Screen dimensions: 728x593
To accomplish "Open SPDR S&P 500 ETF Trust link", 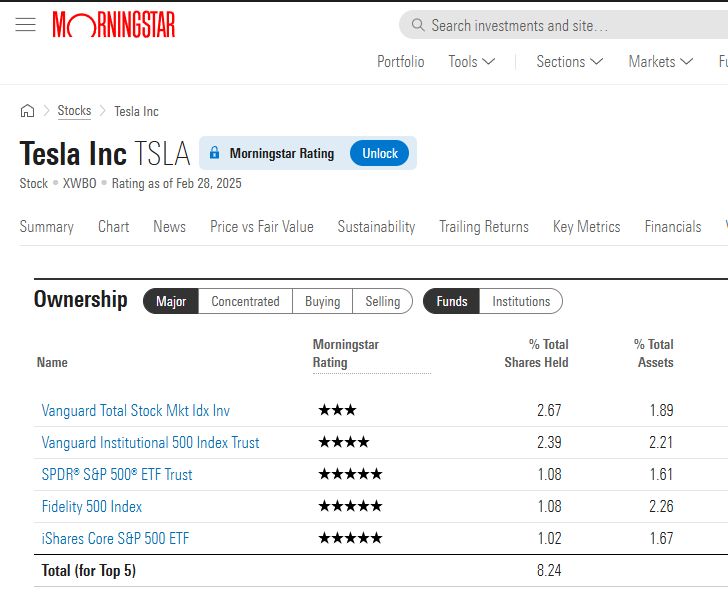I will 117,475.
